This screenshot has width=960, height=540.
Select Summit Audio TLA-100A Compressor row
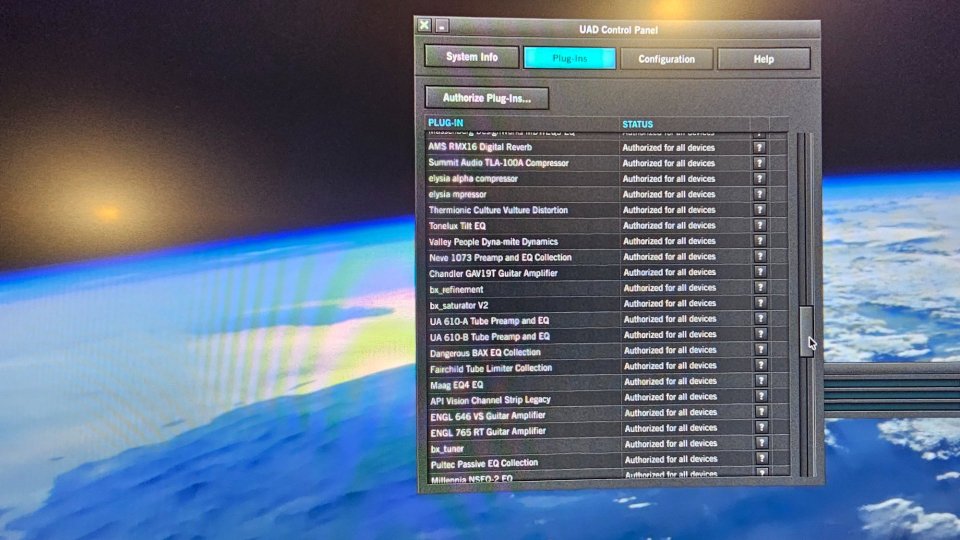(x=606, y=163)
